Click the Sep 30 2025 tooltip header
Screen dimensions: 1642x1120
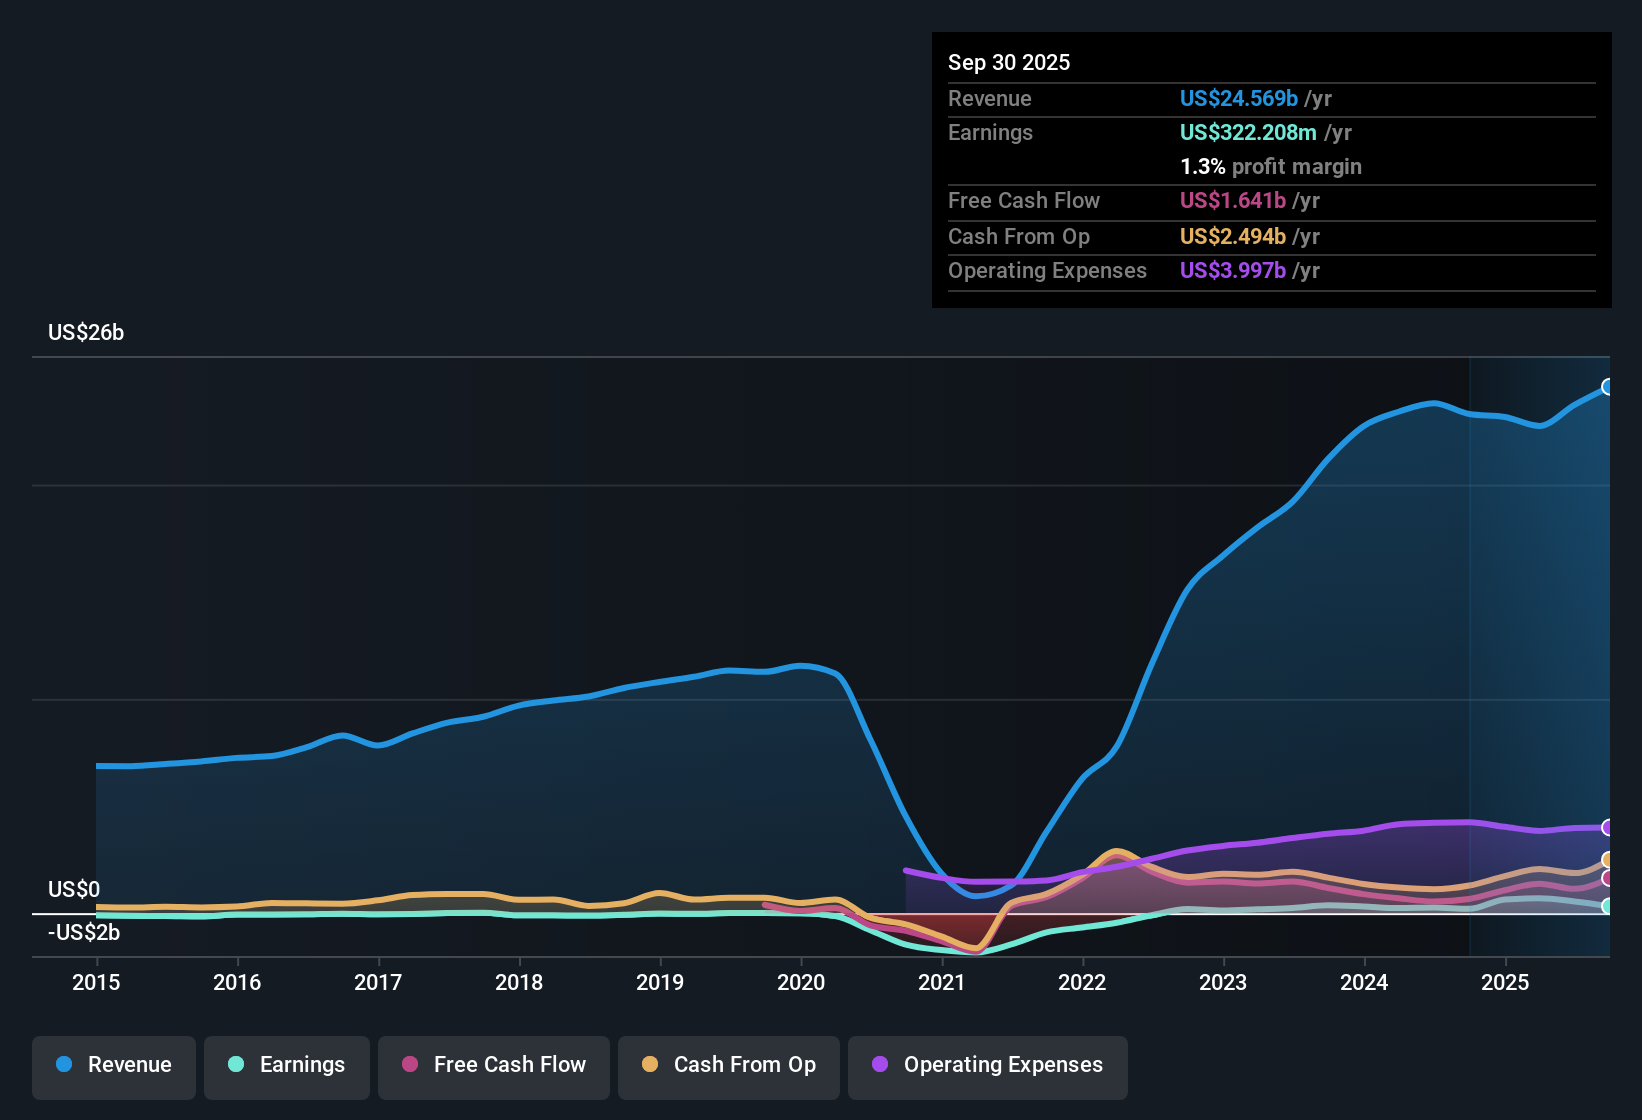pyautogui.click(x=1009, y=62)
